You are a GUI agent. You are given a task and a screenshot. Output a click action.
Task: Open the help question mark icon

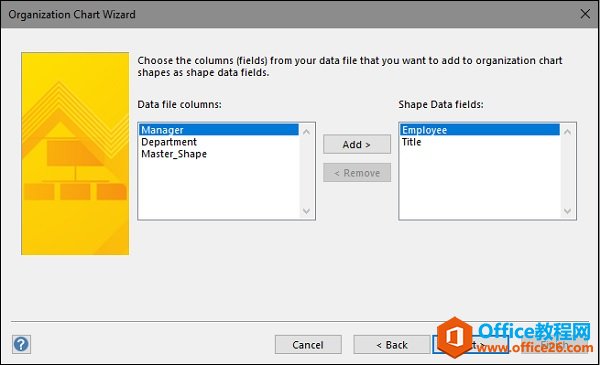(x=21, y=345)
